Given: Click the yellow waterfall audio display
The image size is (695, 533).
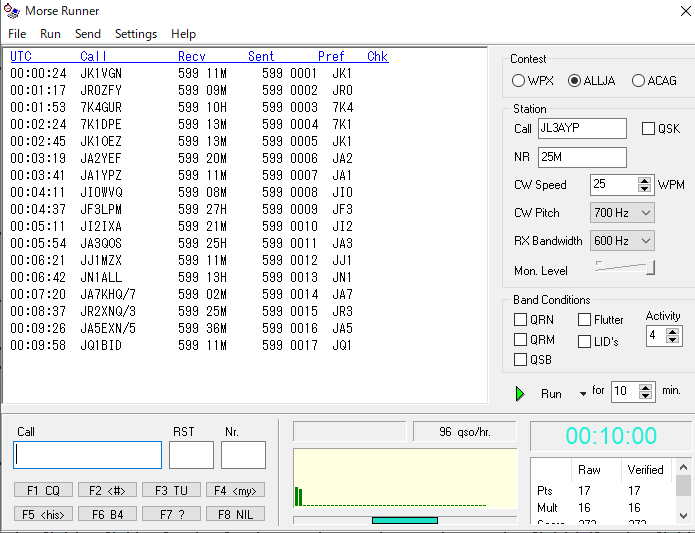Looking at the screenshot, I should (x=405, y=479).
